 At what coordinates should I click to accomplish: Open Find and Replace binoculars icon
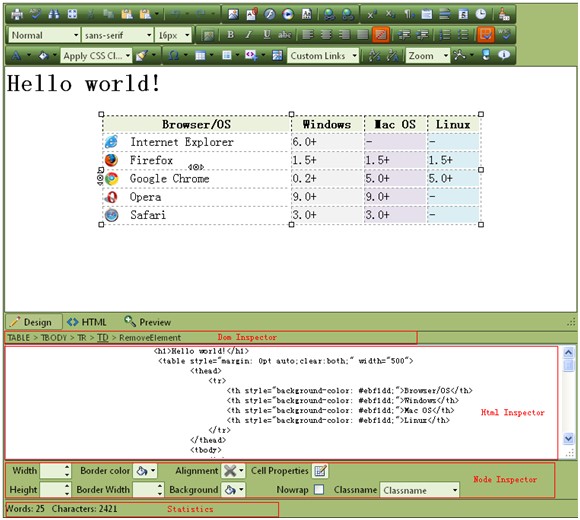(x=54, y=14)
